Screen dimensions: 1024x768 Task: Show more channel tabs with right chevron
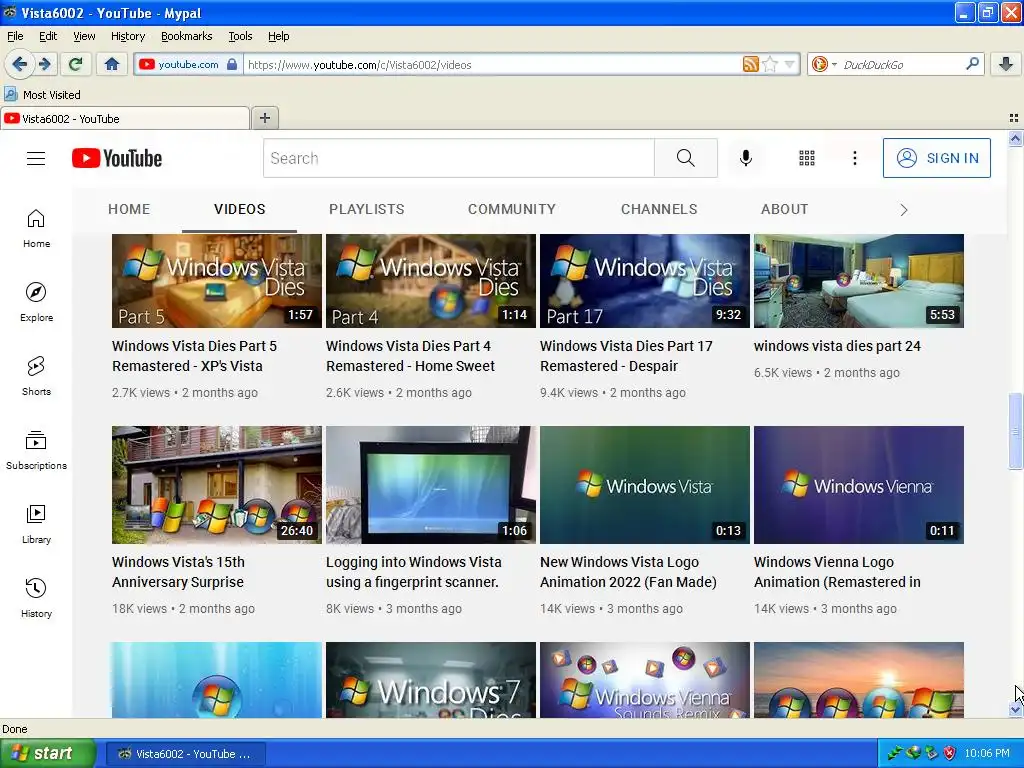[904, 210]
